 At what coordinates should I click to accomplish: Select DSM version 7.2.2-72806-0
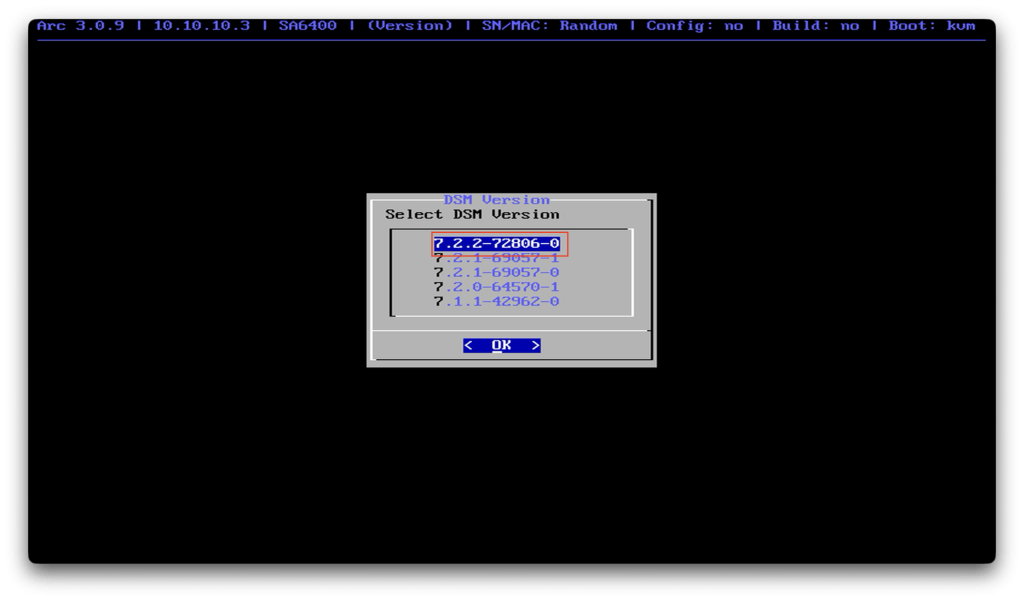pos(497,244)
